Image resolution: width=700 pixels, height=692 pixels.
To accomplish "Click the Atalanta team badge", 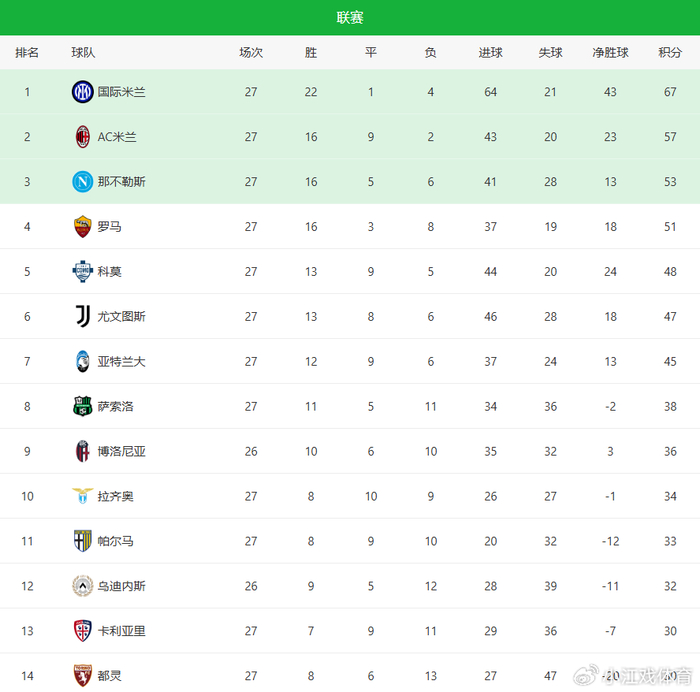I will [82, 362].
